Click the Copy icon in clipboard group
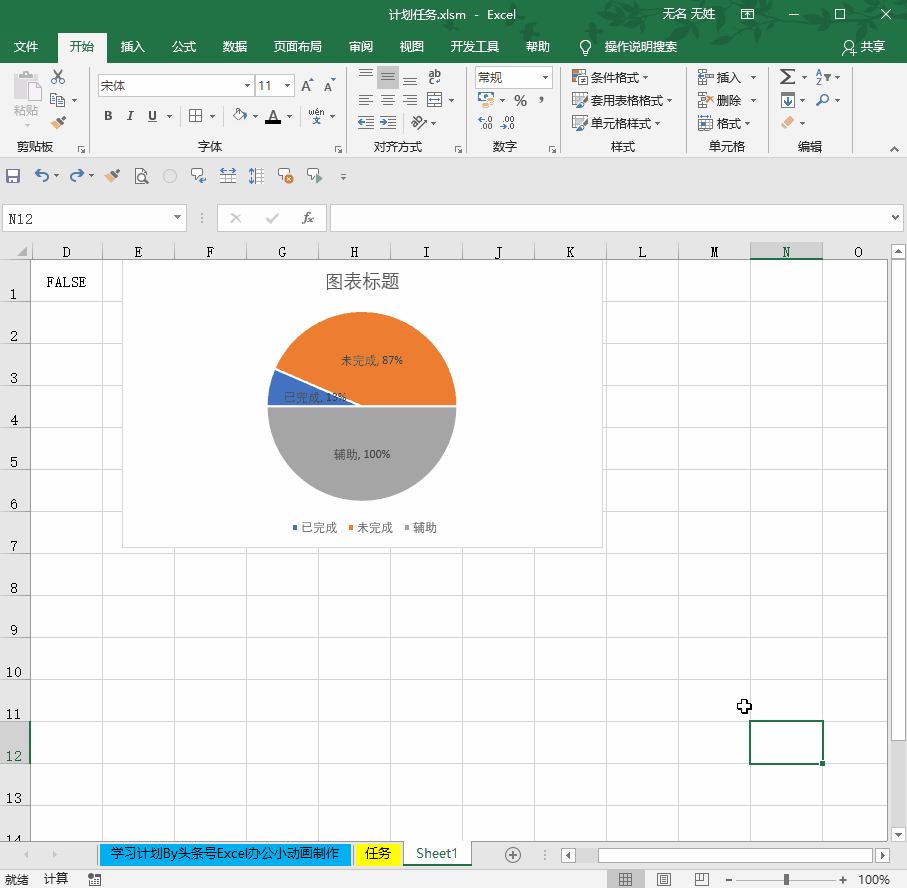Viewport: 907px width, 888px height. tap(57, 100)
